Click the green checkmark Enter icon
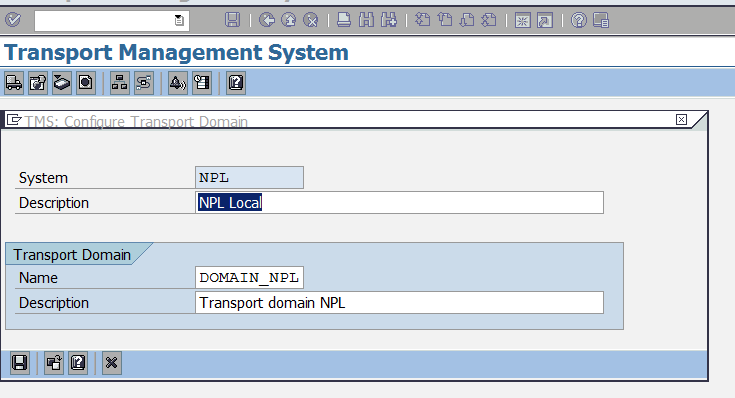The height and width of the screenshot is (398, 735). point(13,20)
